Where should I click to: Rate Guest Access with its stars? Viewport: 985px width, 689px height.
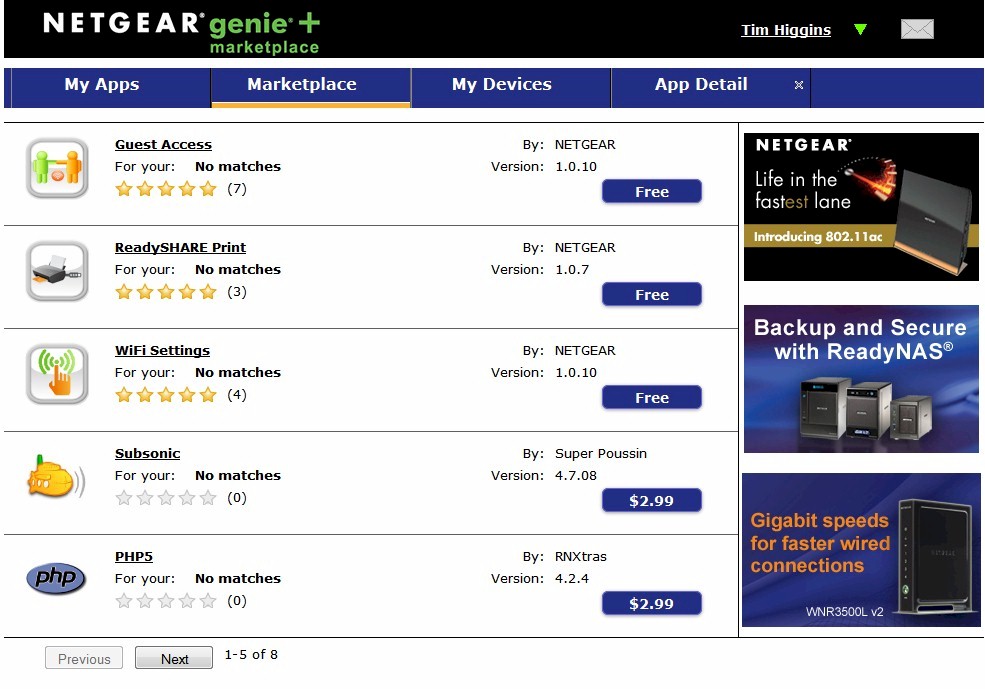click(166, 189)
